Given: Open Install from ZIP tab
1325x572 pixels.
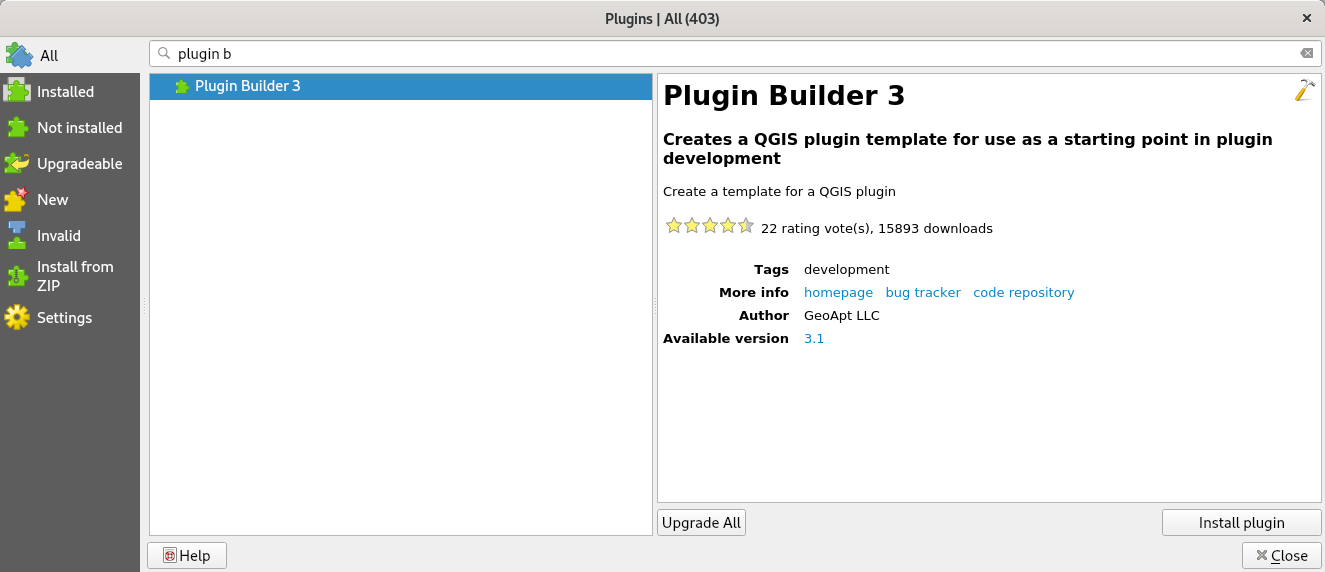Looking at the screenshot, I should 70,276.
